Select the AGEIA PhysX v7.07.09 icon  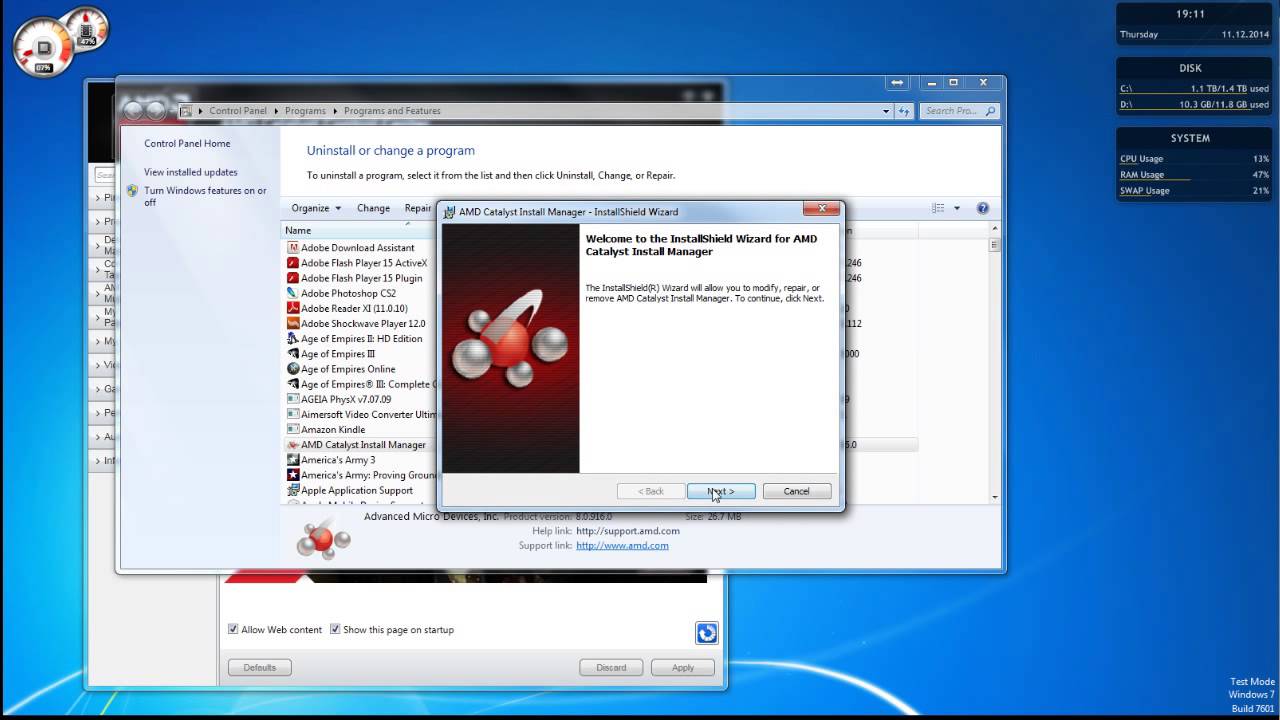293,399
